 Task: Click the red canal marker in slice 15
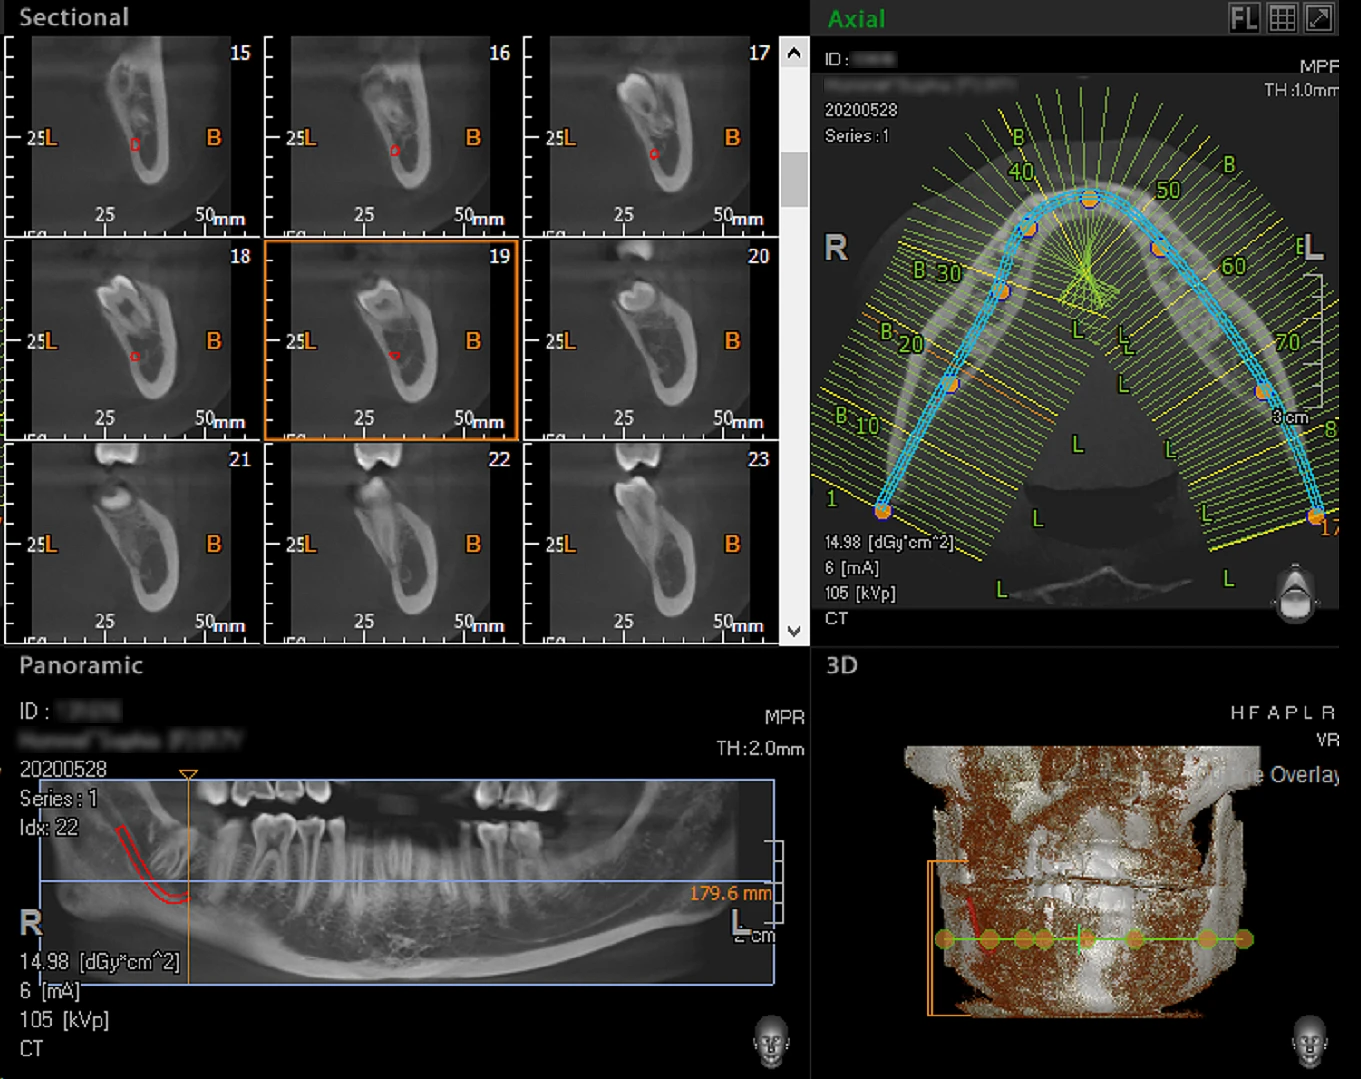point(136,145)
